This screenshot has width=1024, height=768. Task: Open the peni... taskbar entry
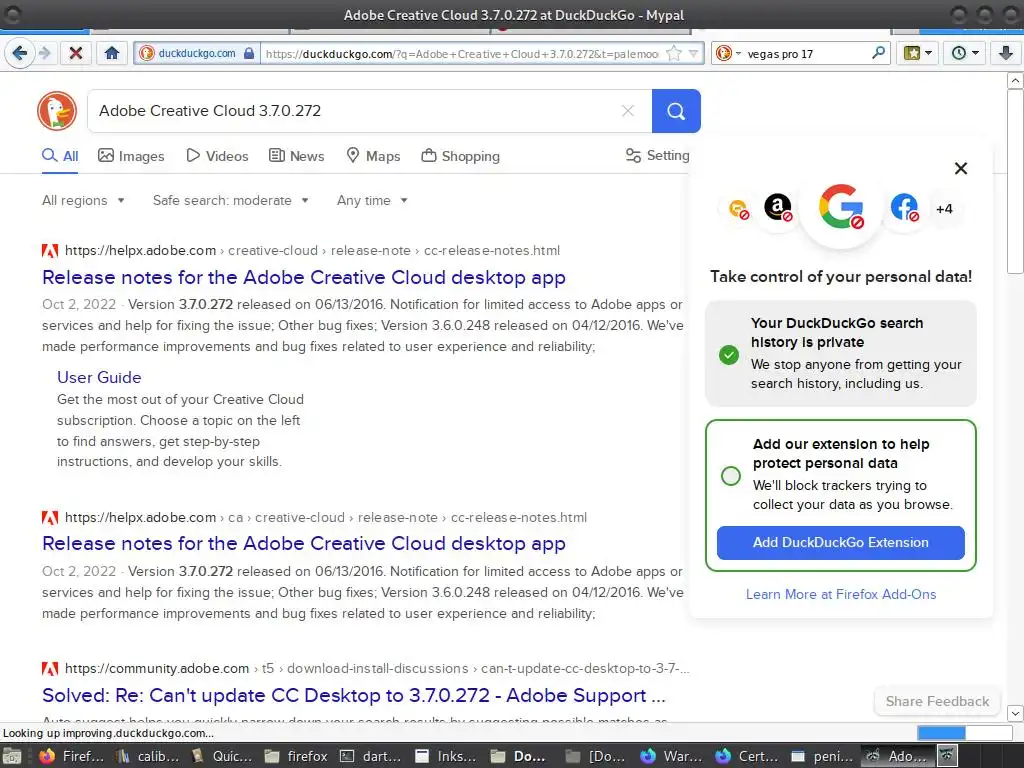(x=821, y=756)
